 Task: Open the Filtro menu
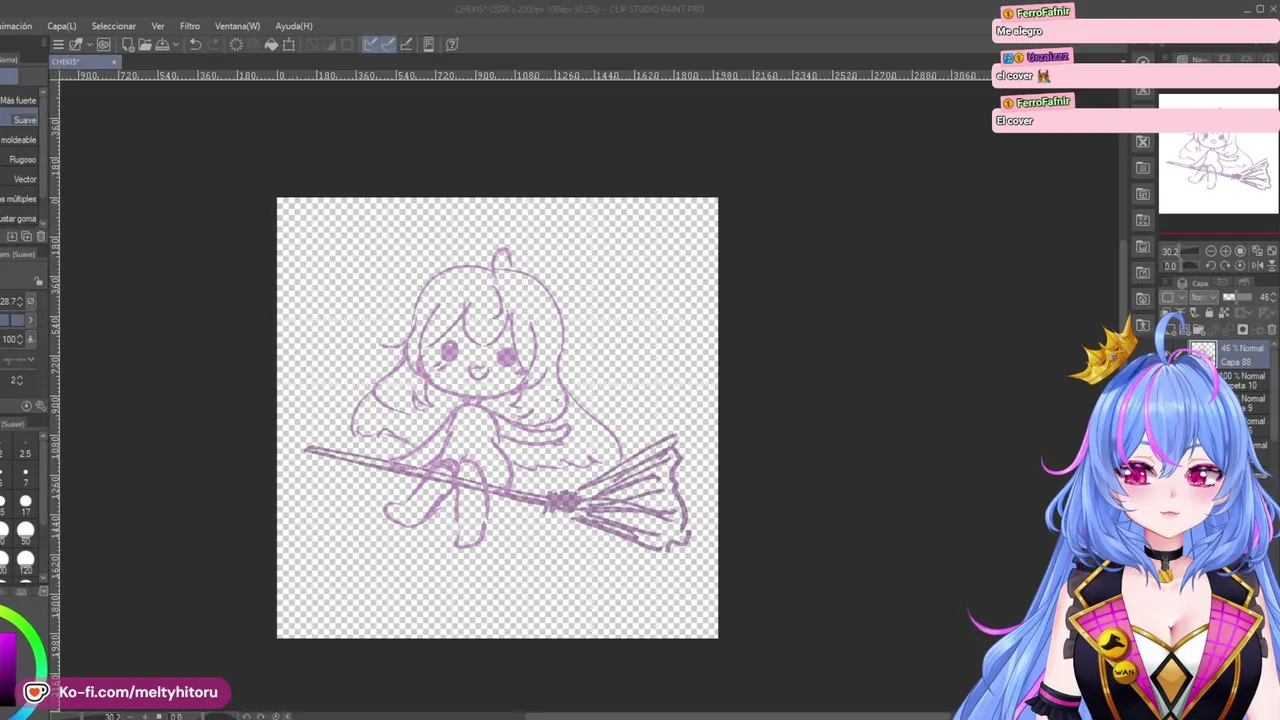point(190,26)
